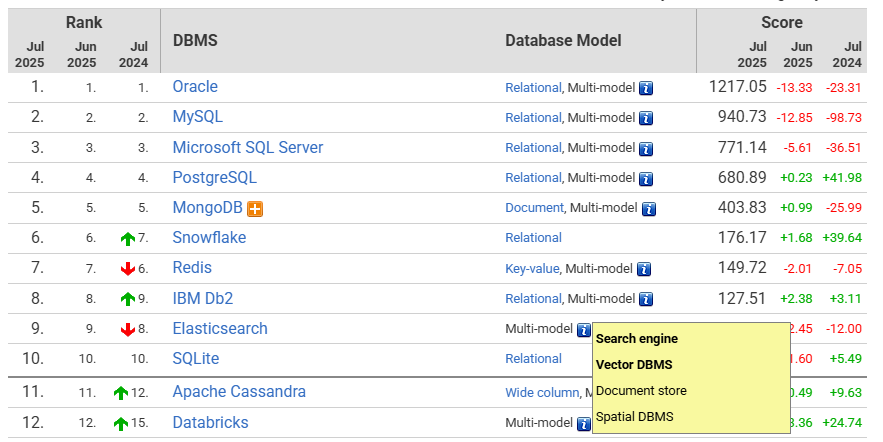Click IBM Db2 score 127.51
The height and width of the screenshot is (442, 883).
point(742,298)
